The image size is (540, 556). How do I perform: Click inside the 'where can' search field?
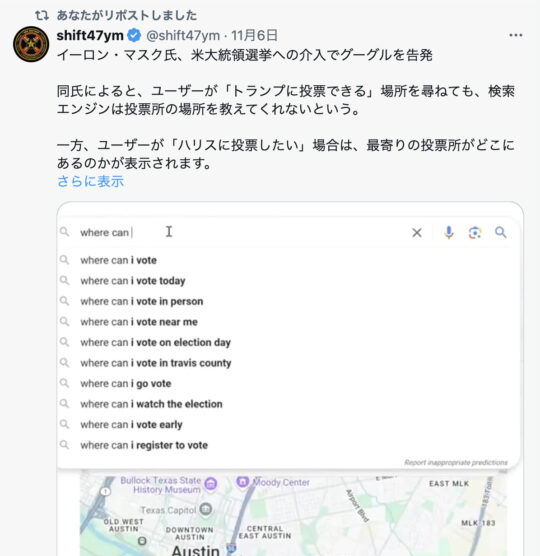245,233
